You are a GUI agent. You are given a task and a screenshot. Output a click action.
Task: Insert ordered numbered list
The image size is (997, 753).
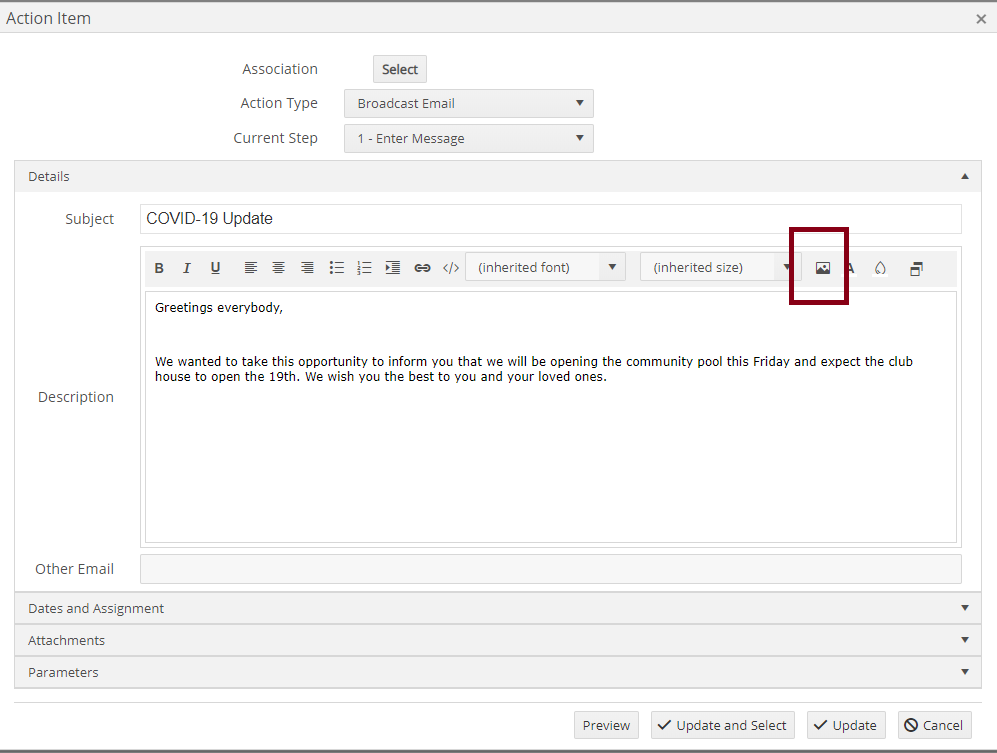pos(364,268)
